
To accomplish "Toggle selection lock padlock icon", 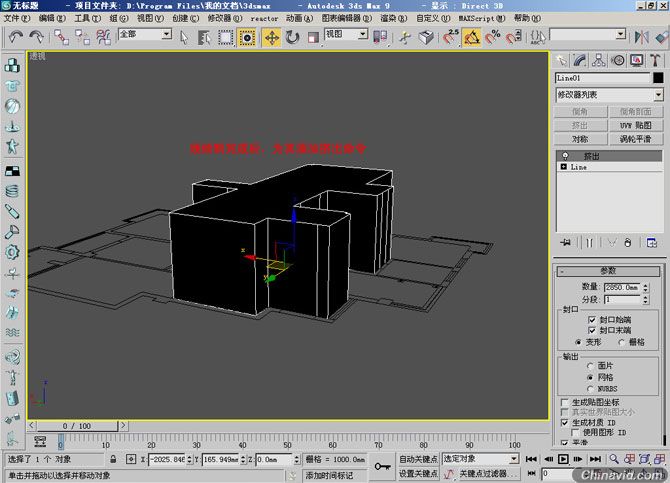I will coord(113,459).
